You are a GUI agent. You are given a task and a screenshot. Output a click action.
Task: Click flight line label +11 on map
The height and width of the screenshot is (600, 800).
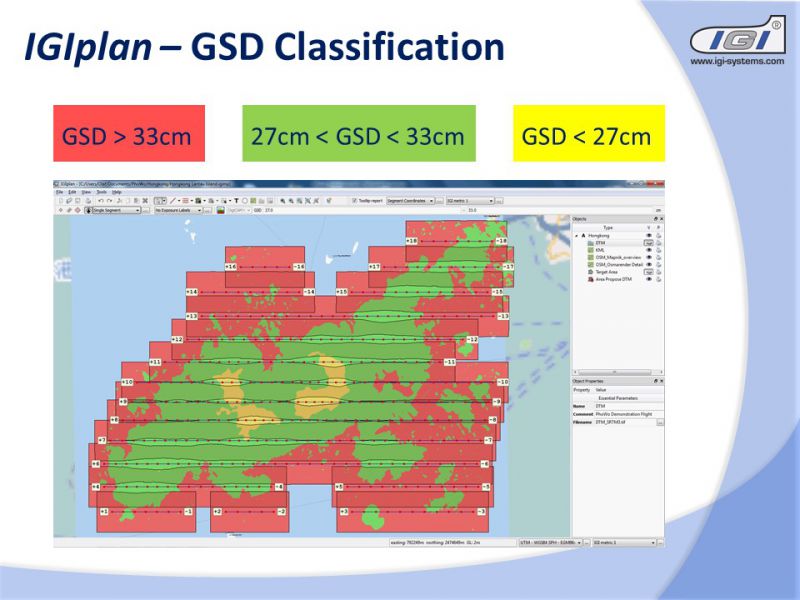tap(155, 362)
